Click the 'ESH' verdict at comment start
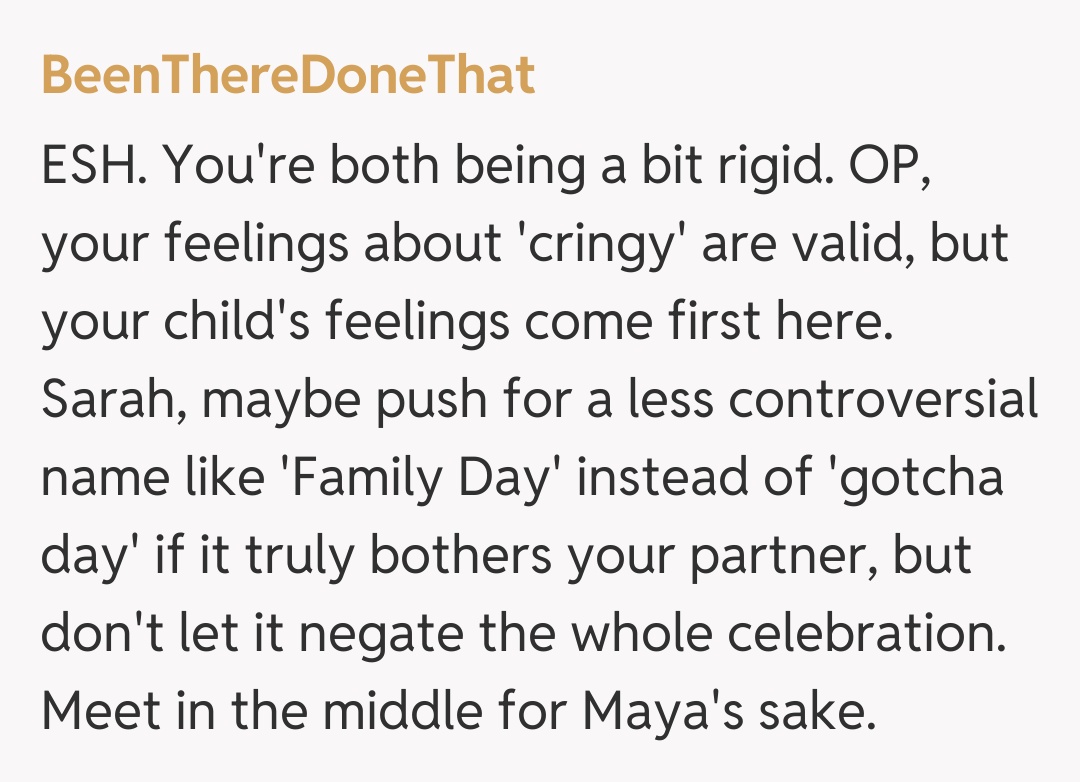 pos(94,167)
